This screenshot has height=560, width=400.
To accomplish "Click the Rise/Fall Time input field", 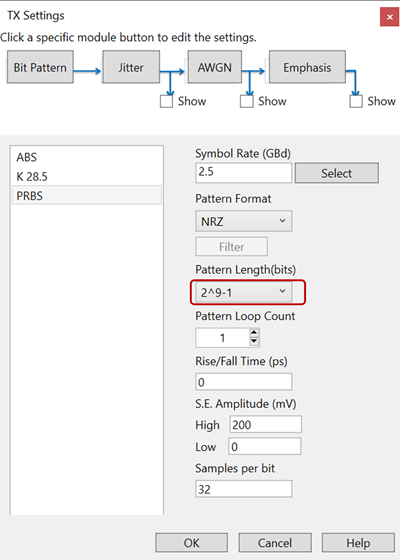I will coord(244,382).
